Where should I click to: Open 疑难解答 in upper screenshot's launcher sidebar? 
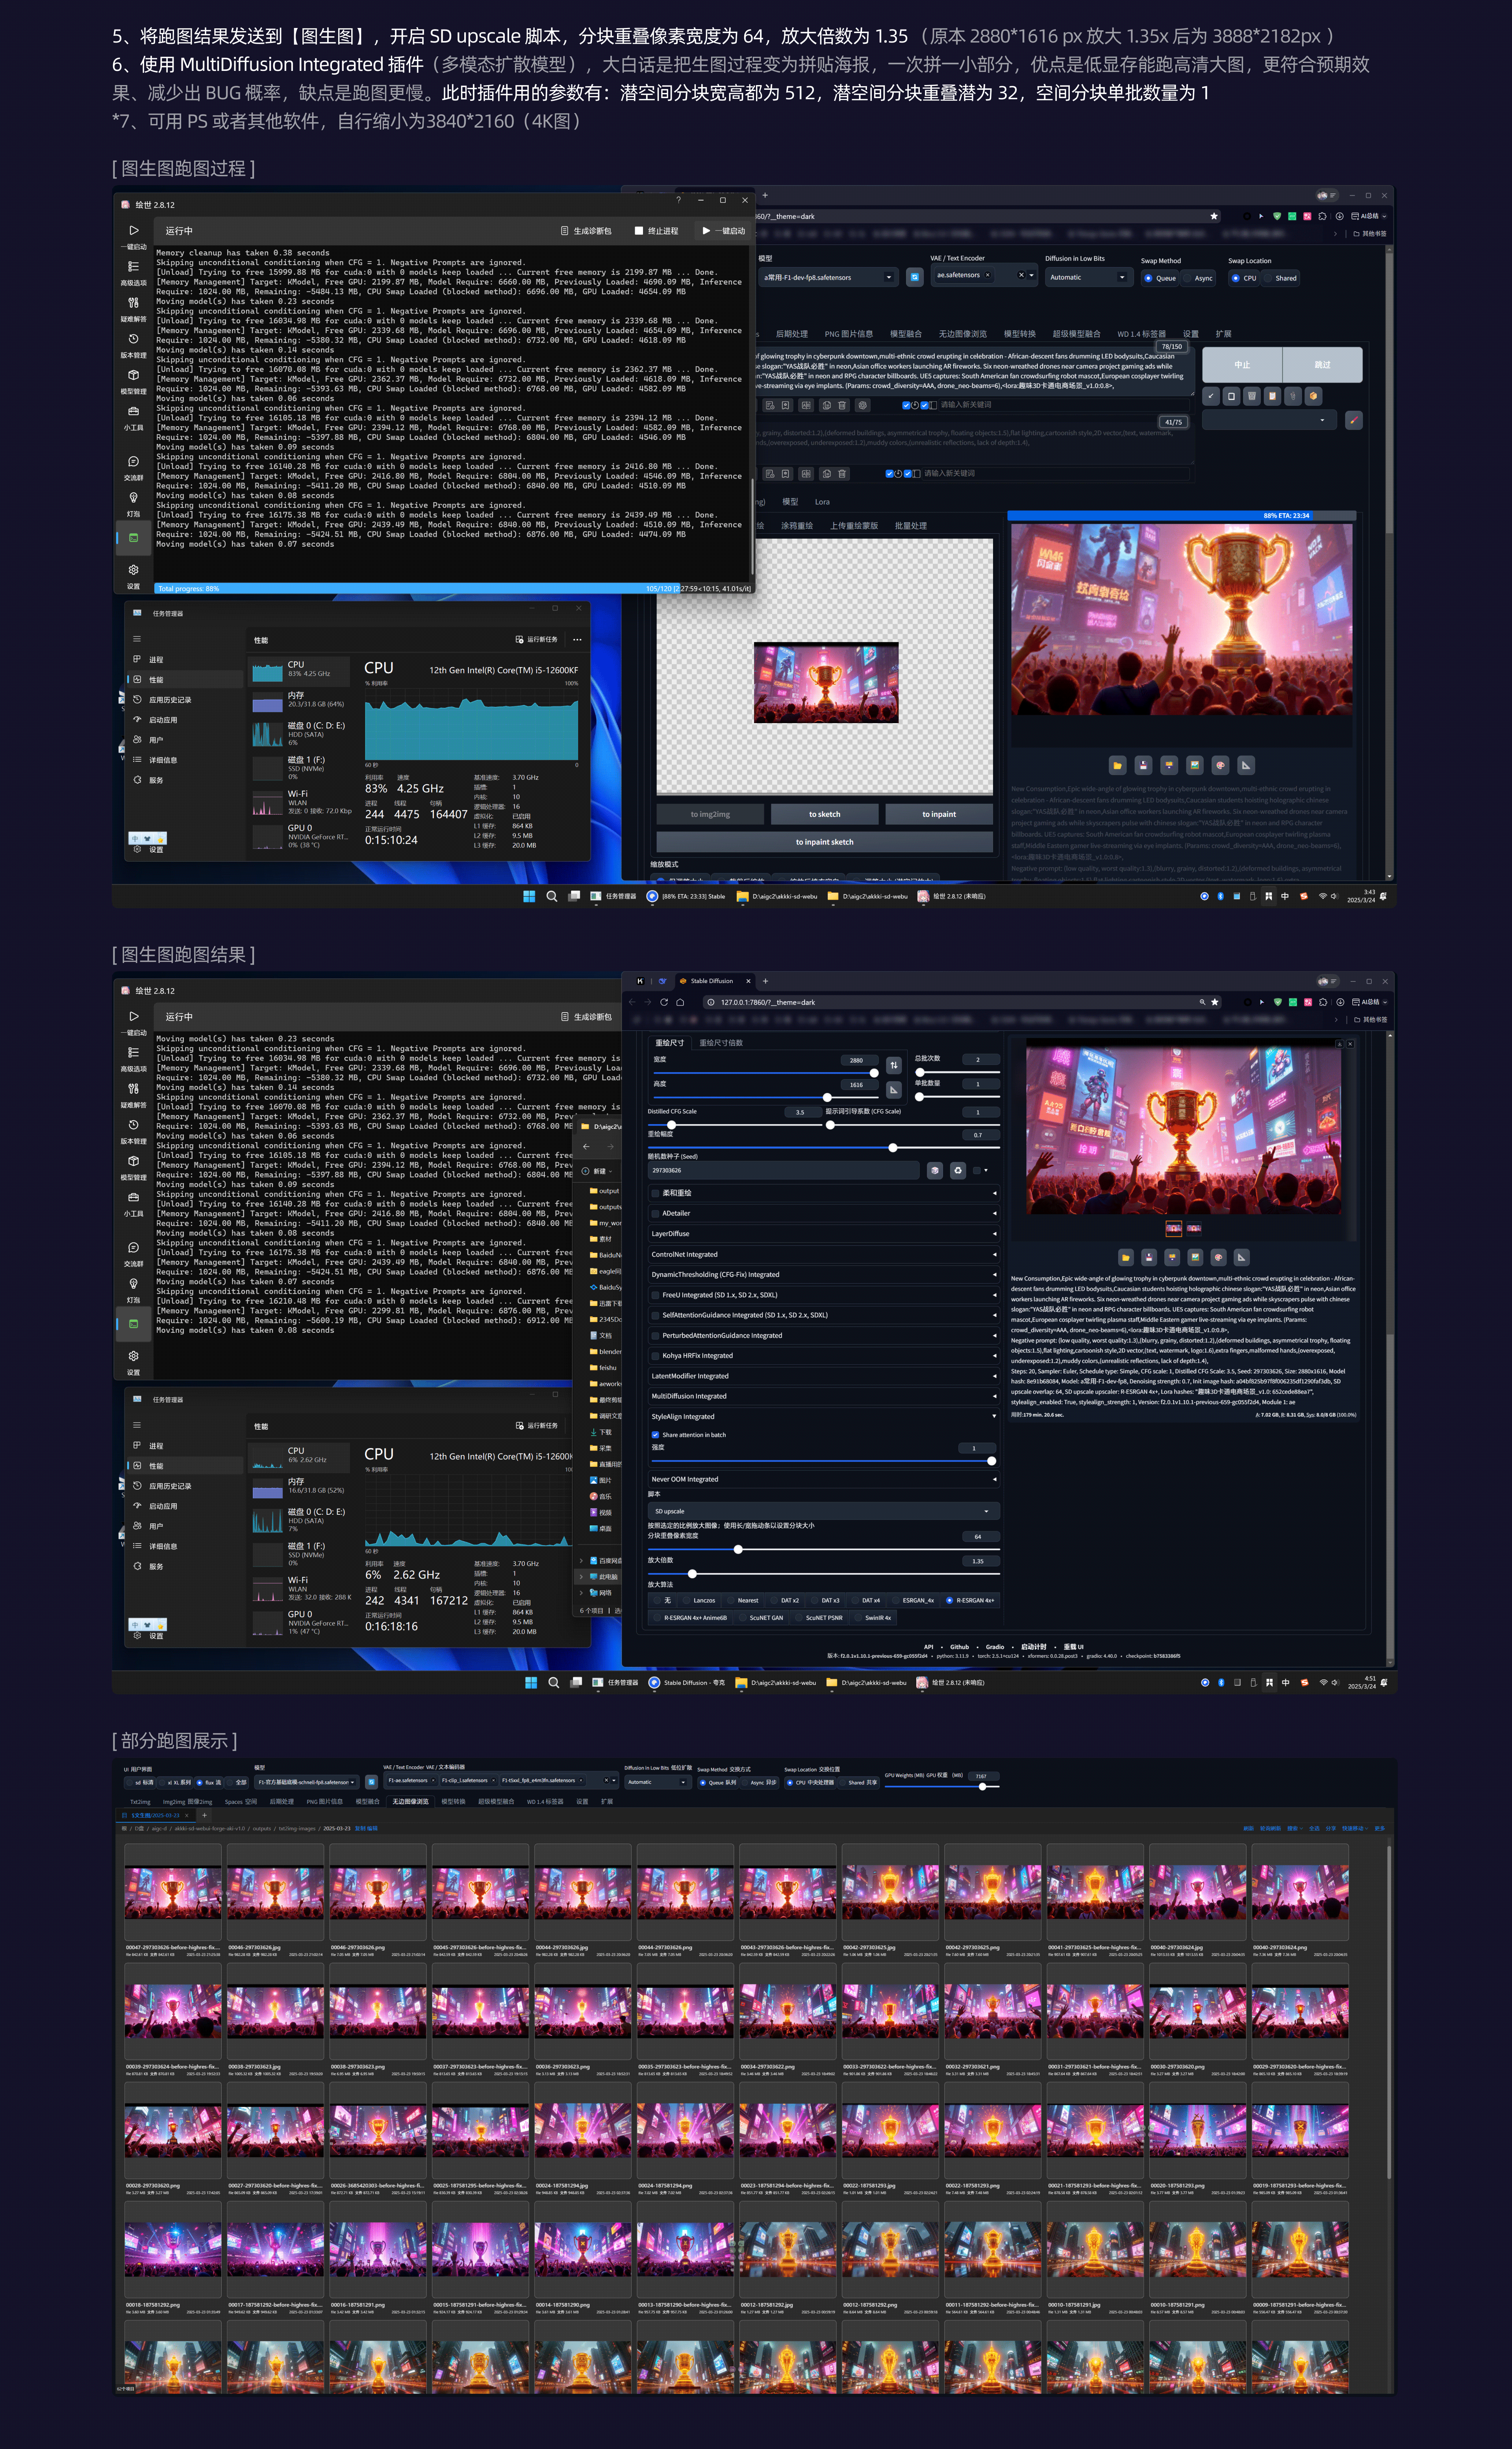click(133, 309)
